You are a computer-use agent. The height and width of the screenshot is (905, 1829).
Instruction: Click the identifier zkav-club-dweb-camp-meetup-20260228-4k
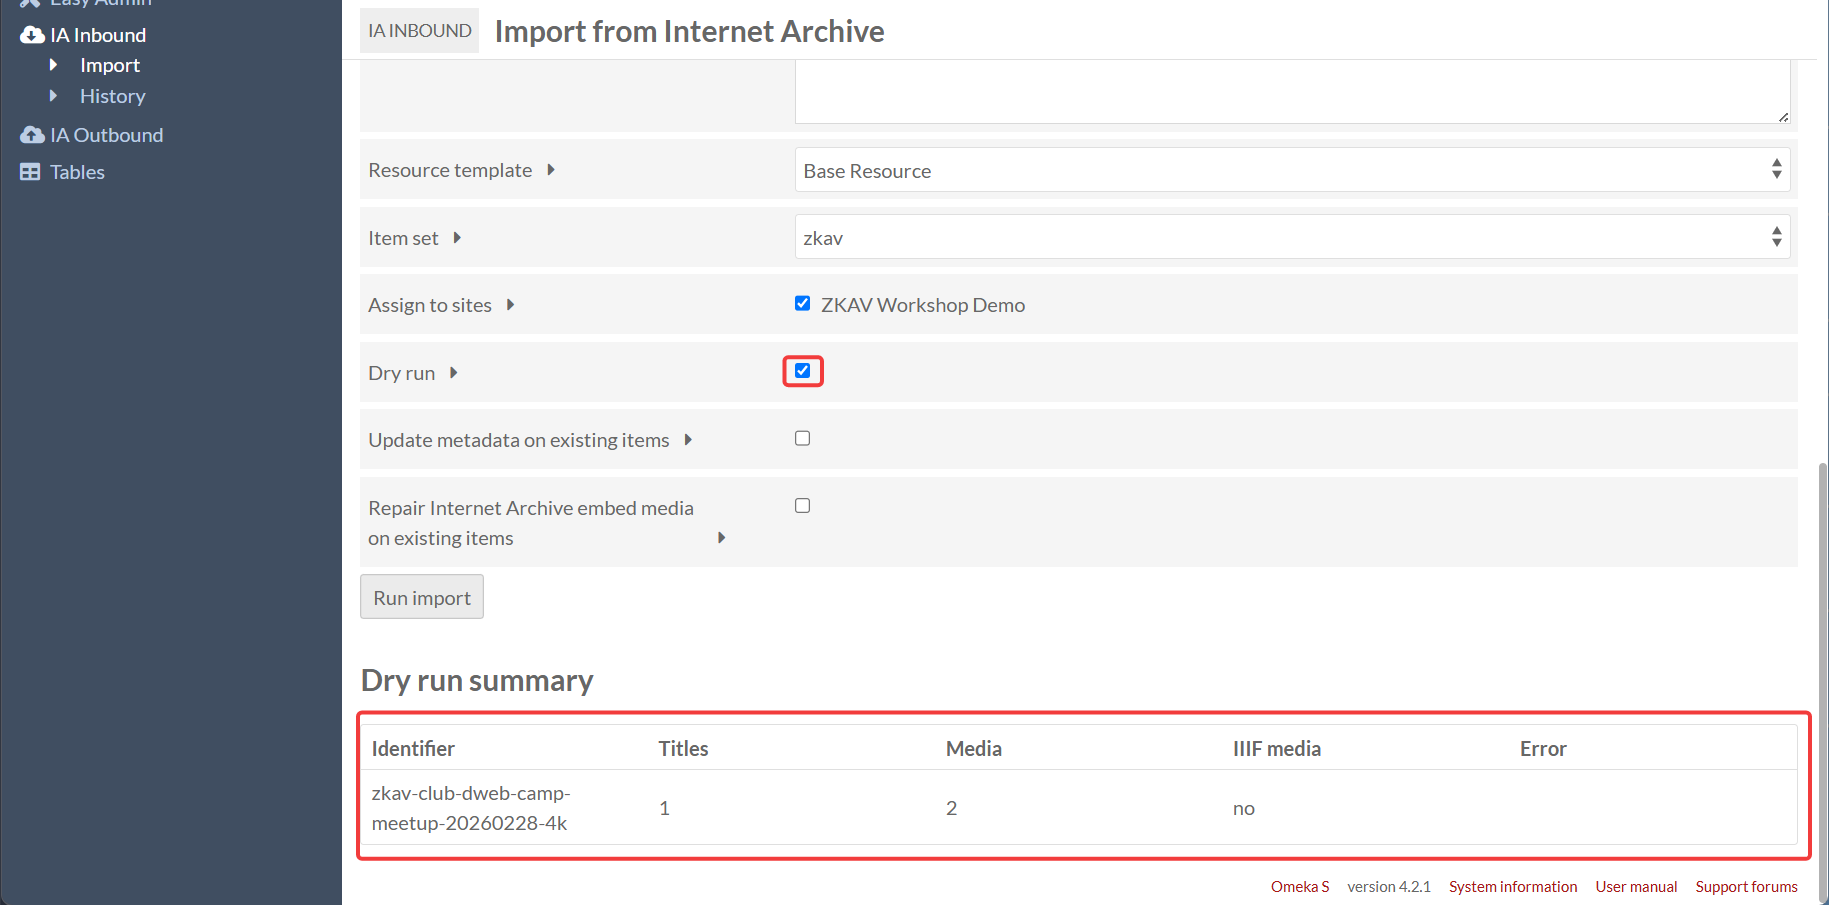pyautogui.click(x=471, y=808)
